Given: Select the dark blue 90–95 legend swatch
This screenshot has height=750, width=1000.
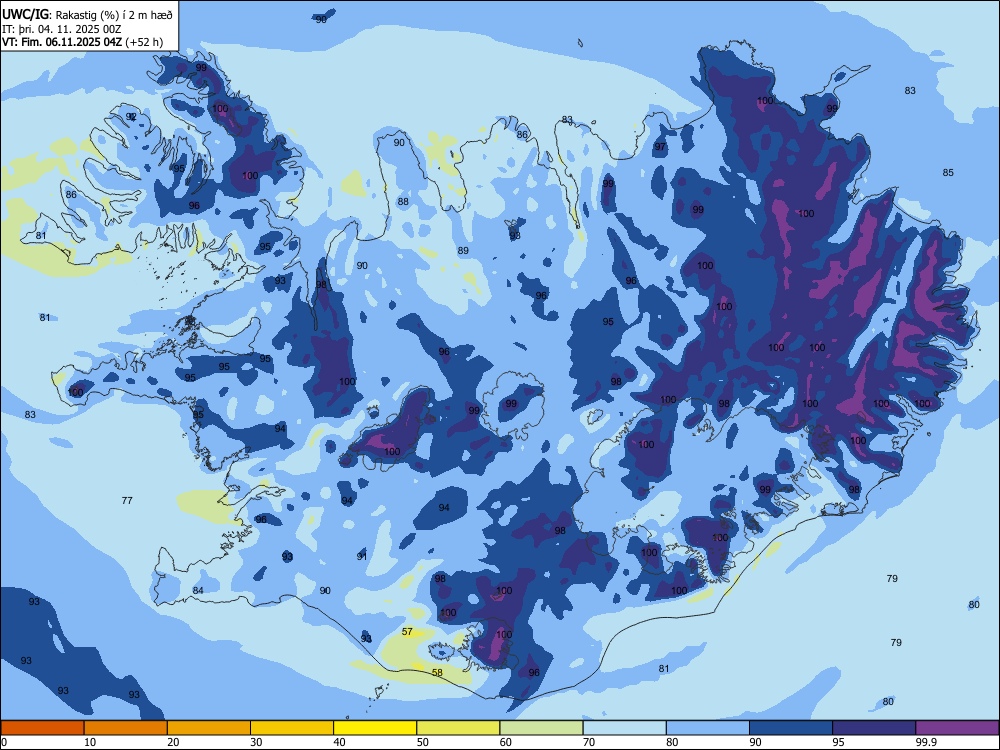Looking at the screenshot, I should pos(791,728).
